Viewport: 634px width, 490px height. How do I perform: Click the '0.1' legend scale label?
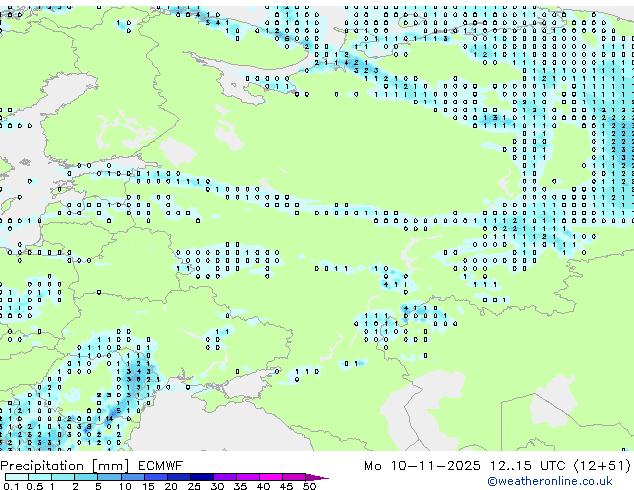11,486
